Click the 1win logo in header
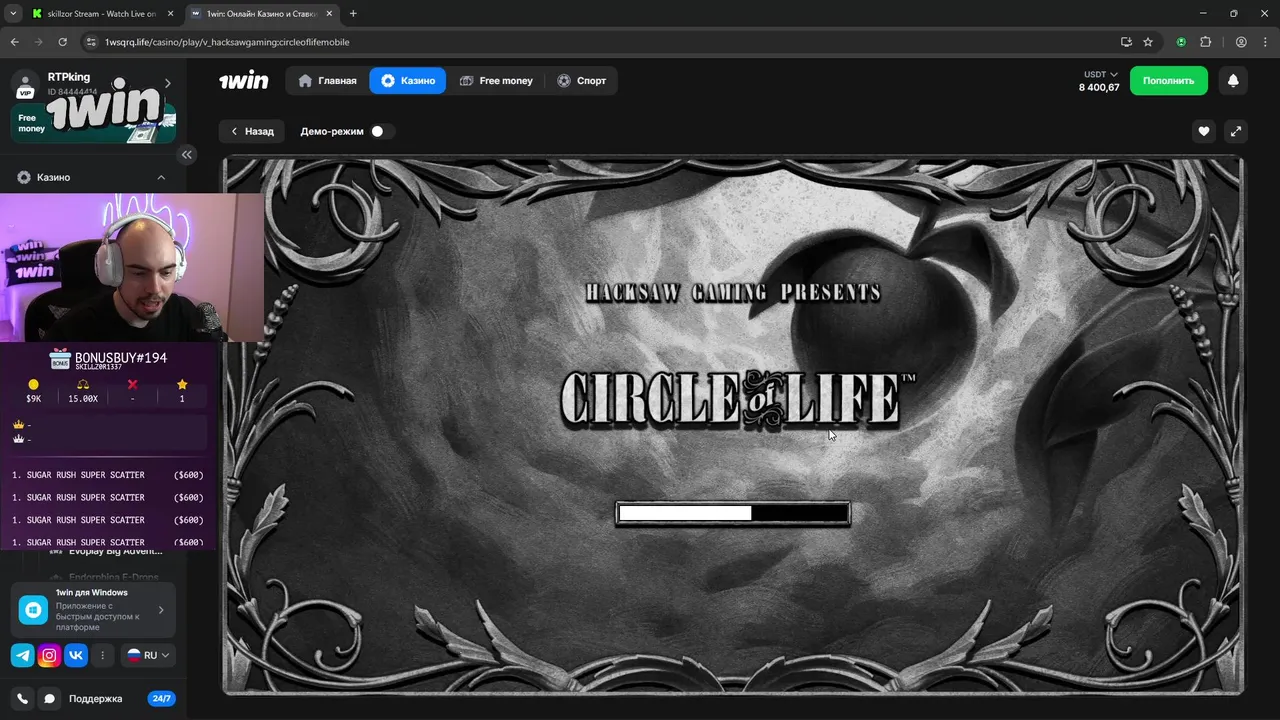The height and width of the screenshot is (720, 1280). 244,80
